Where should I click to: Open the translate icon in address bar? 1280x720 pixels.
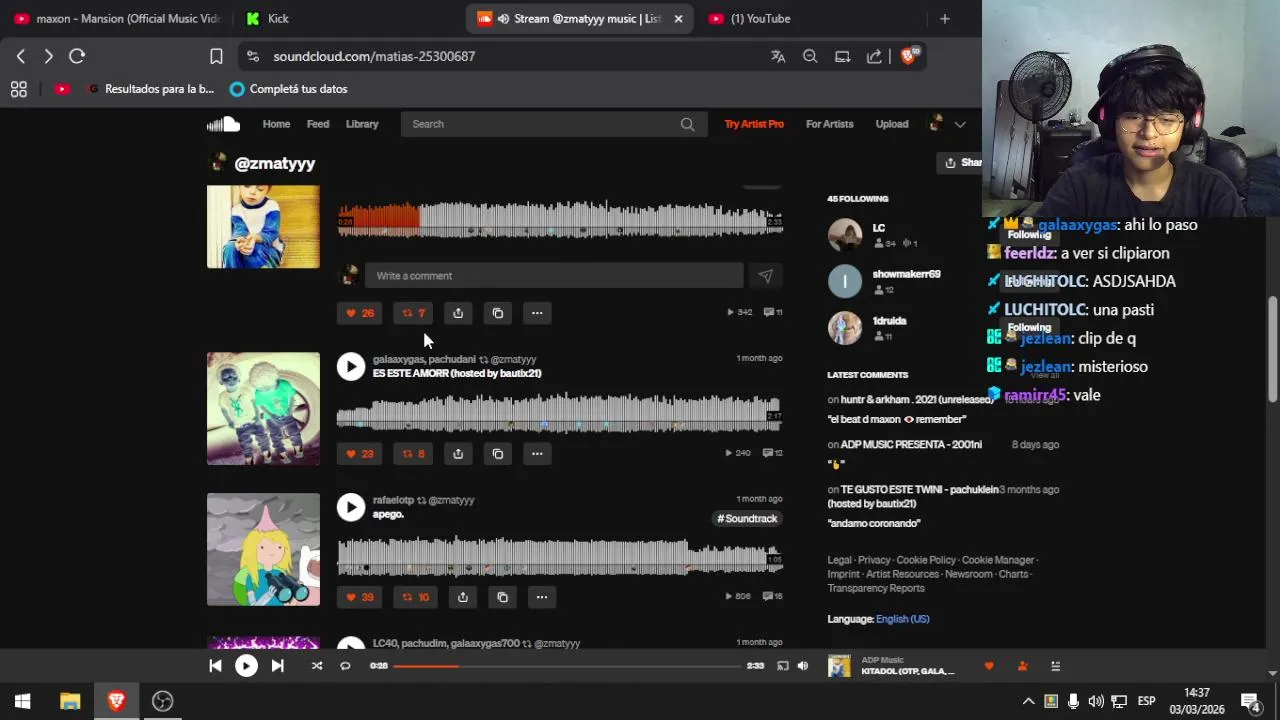click(x=778, y=56)
